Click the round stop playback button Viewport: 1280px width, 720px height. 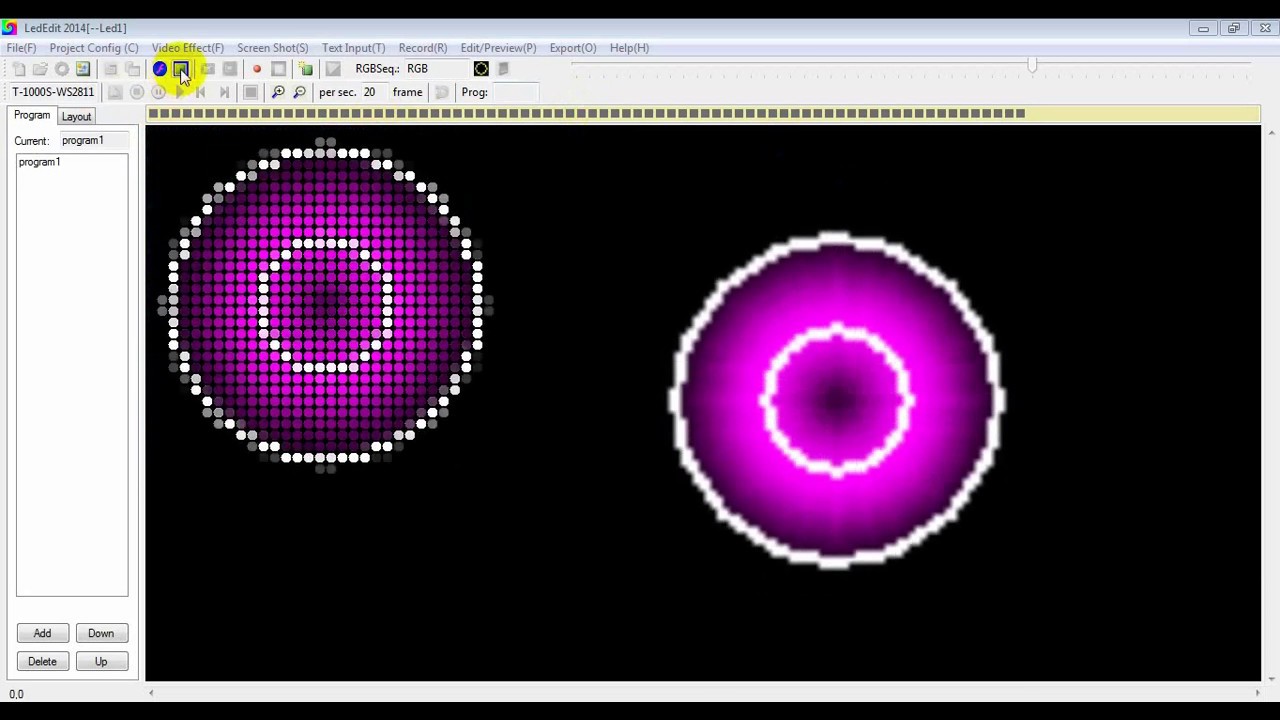[x=137, y=92]
